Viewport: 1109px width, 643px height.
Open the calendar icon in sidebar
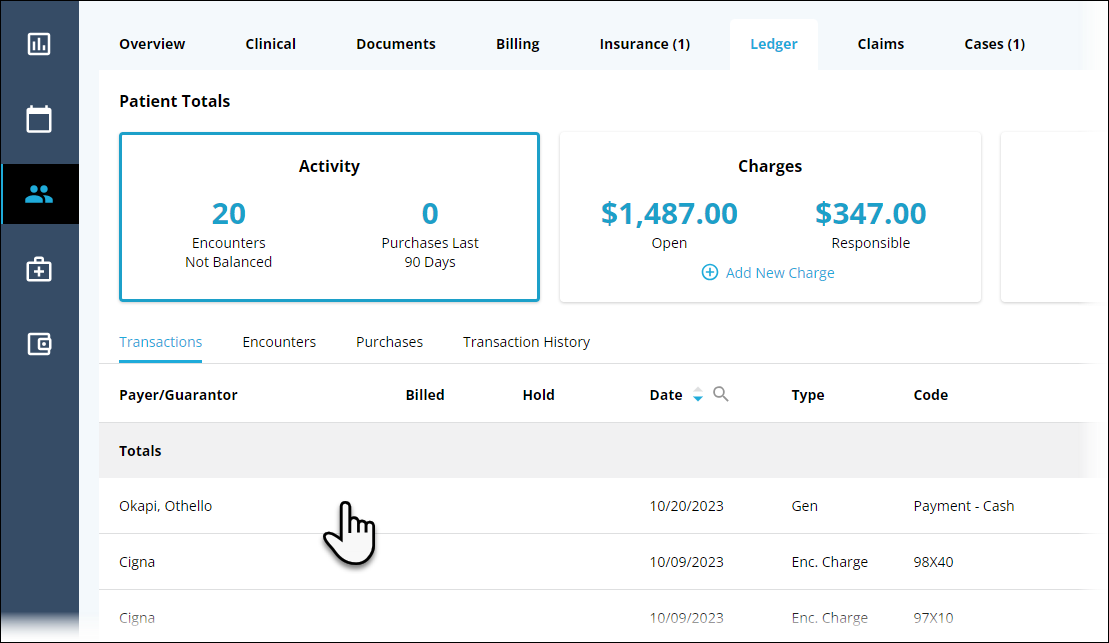(39, 119)
